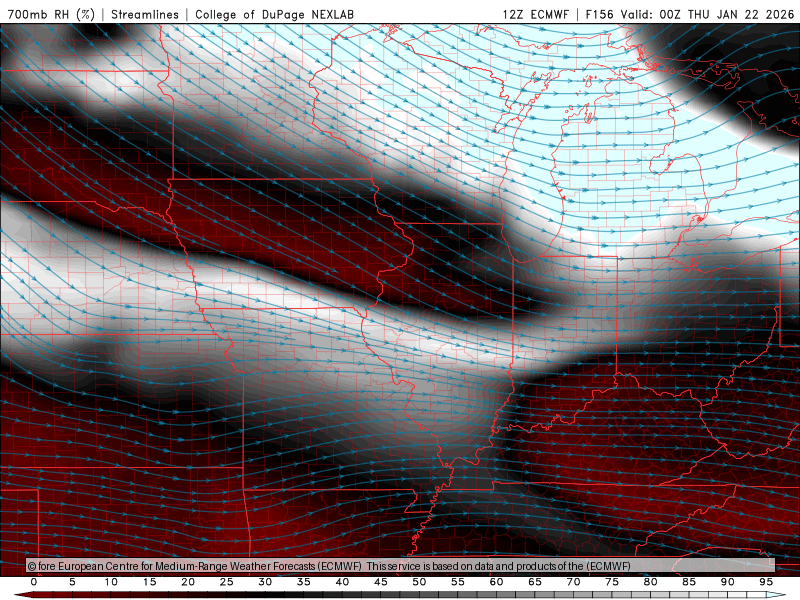Click the '45' scale label
The image size is (800, 600).
[x=380, y=582]
